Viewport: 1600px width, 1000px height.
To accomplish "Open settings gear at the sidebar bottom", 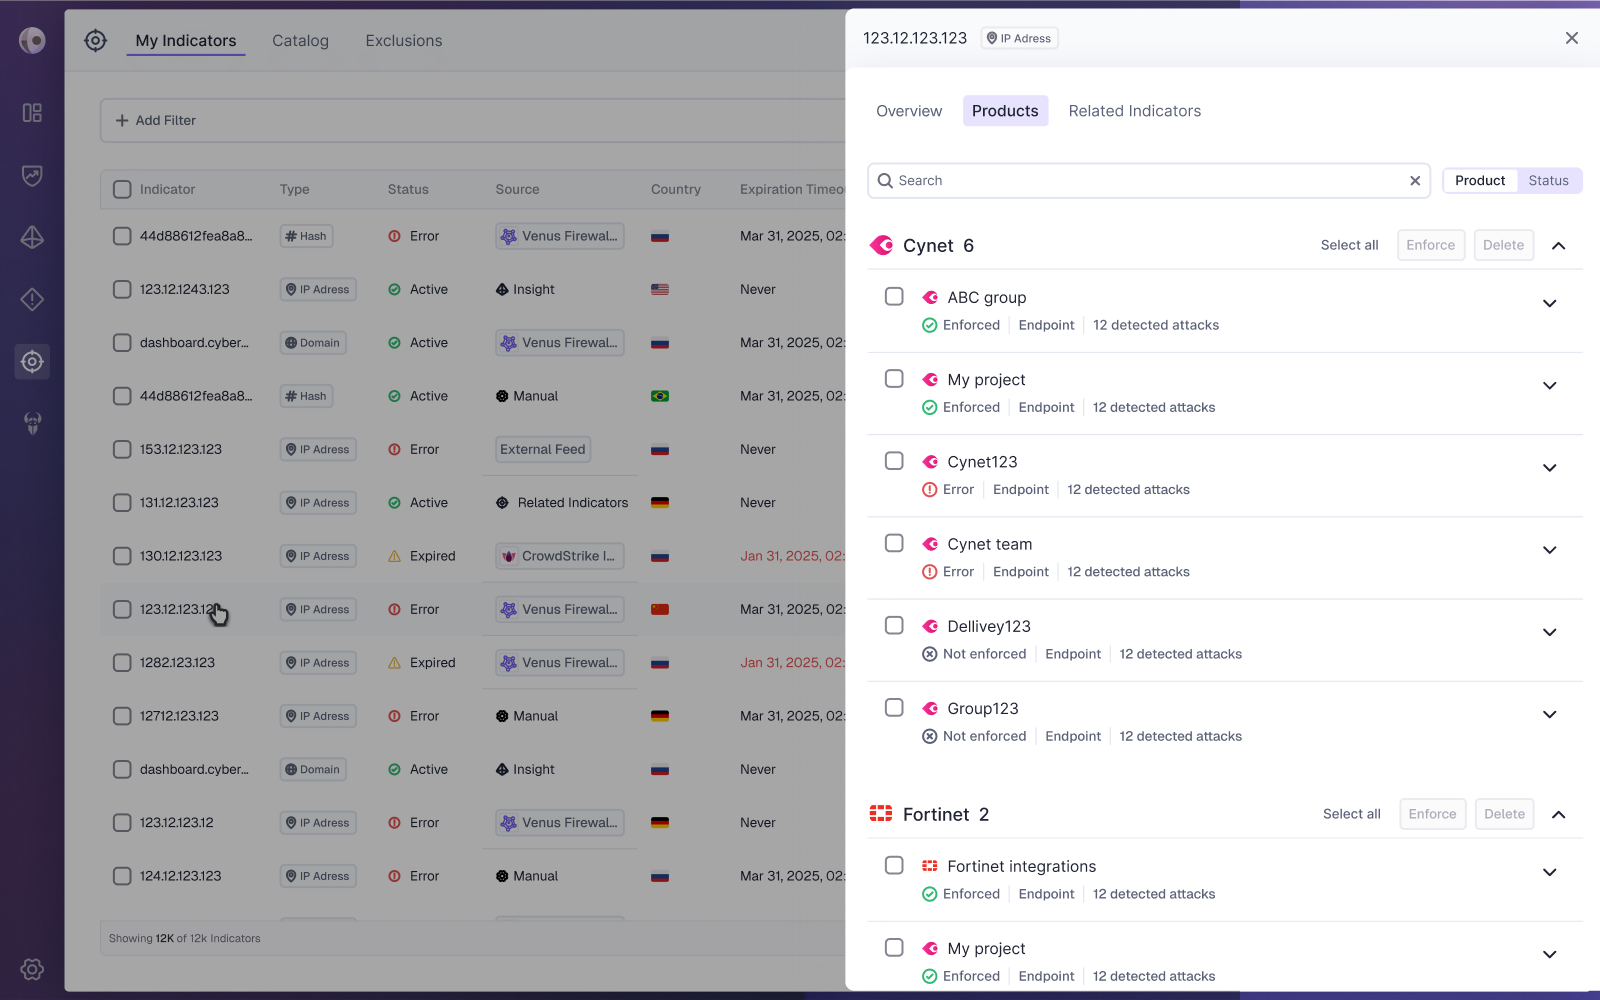I will tap(32, 969).
